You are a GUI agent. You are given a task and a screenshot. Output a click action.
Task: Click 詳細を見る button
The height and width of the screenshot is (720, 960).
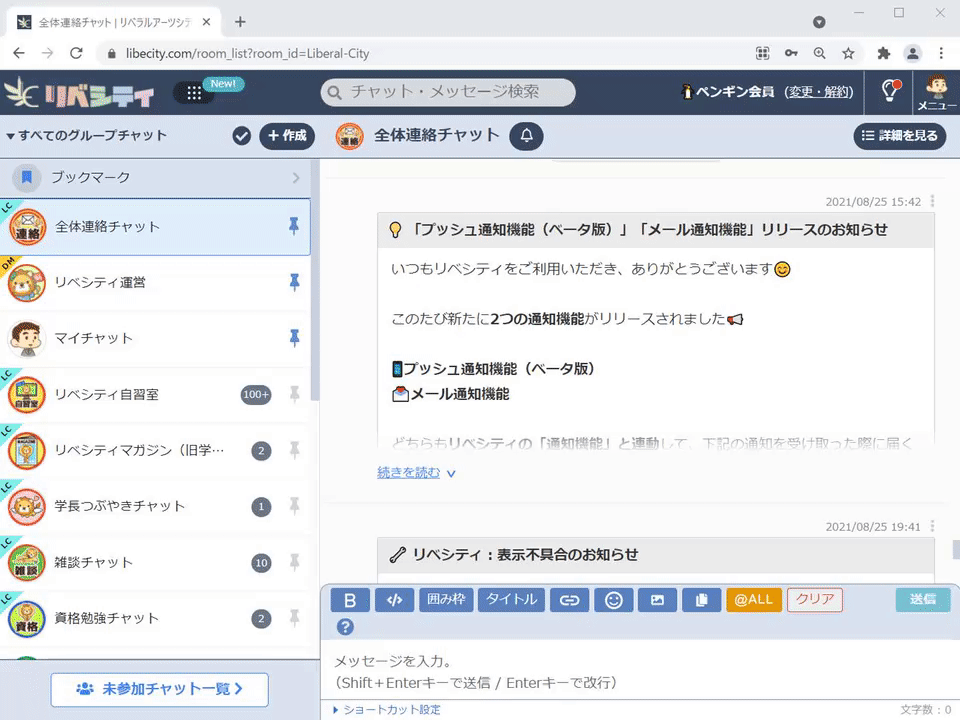coord(899,135)
